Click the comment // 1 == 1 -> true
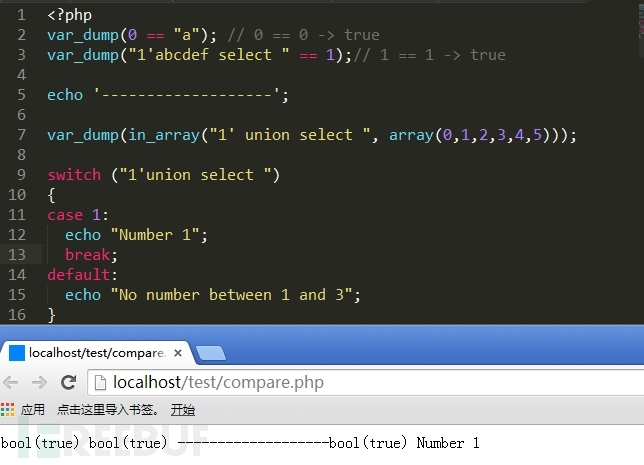The width and height of the screenshot is (644, 465). [x=430, y=55]
